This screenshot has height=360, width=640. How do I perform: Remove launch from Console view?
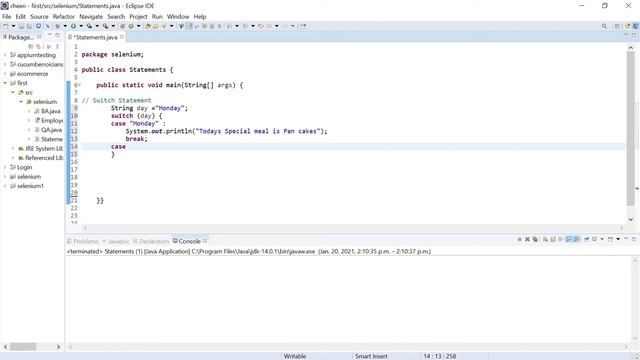527,239
